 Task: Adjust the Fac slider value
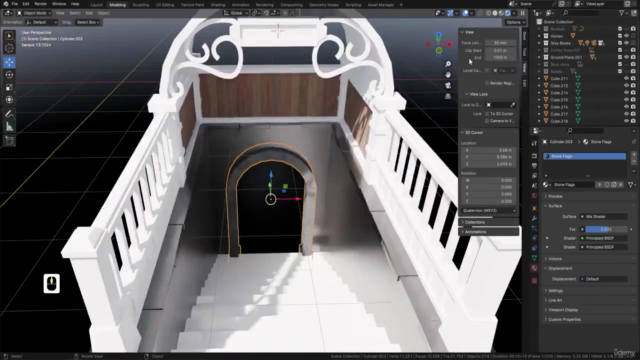pos(606,229)
